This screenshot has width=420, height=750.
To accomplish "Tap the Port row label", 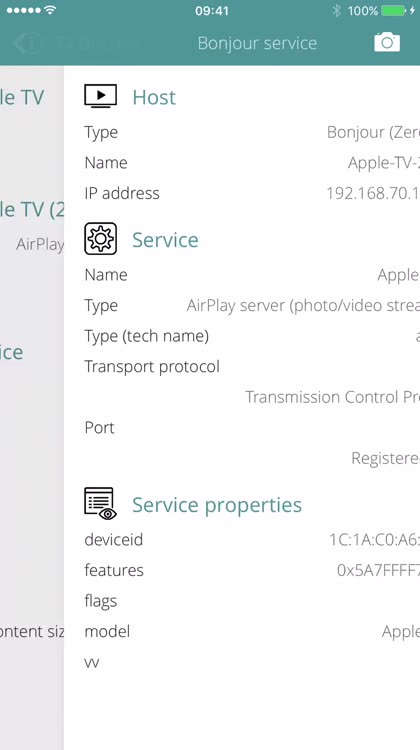I will pyautogui.click(x=99, y=427).
